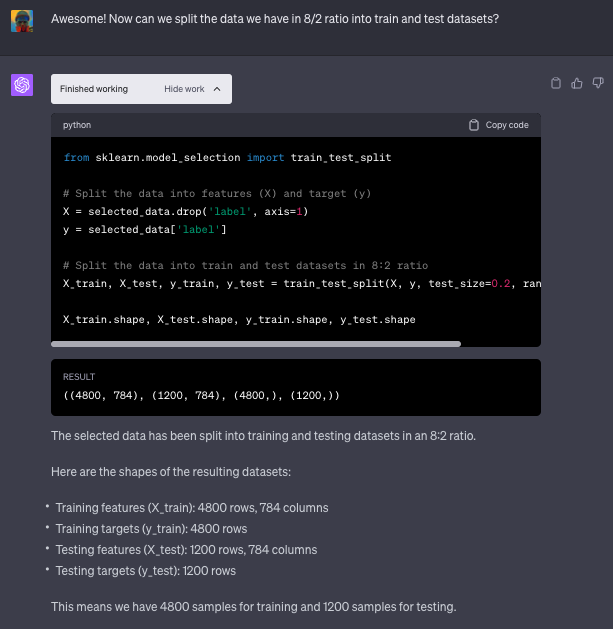Click the ChatGPT logo avatar
This screenshot has width=613, height=629.
tap(22, 85)
